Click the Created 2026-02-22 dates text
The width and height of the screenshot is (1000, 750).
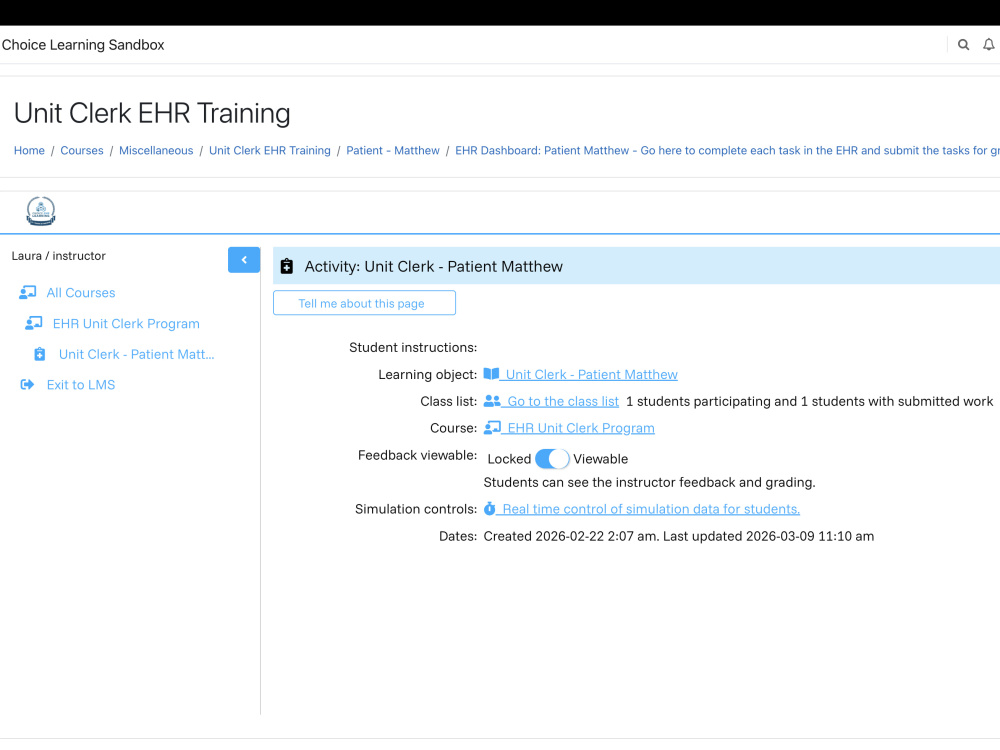679,536
